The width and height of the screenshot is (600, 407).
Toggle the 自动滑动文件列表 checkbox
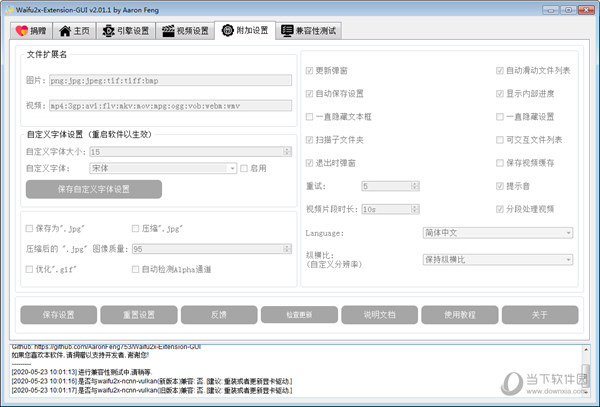click(x=500, y=71)
